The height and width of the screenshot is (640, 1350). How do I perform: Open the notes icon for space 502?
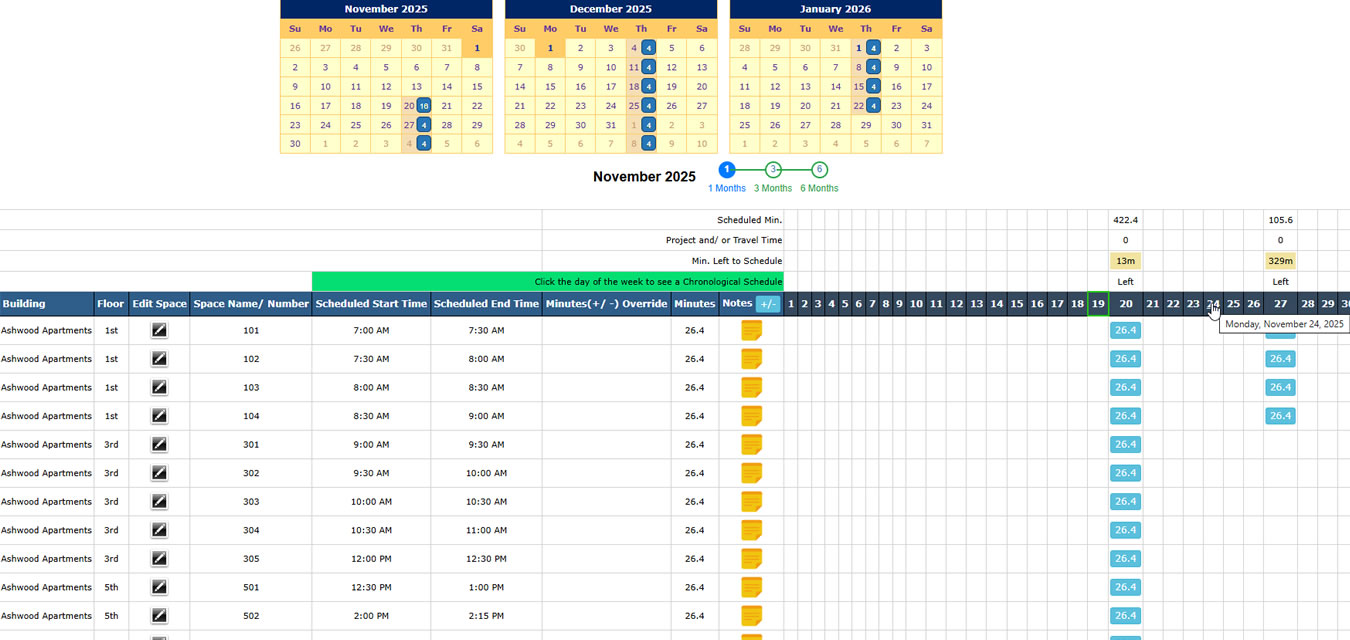pos(751,615)
